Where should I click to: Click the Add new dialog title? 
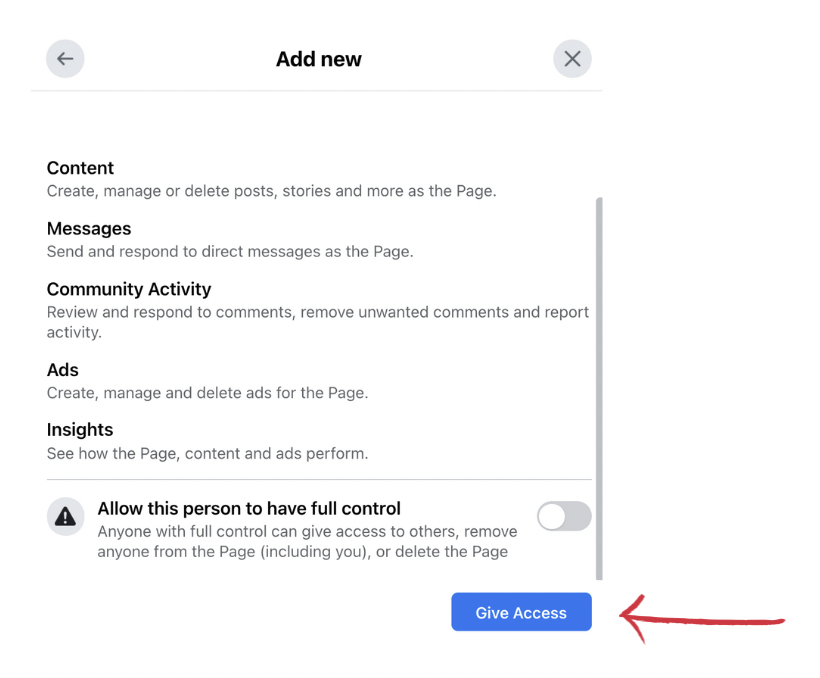click(x=318, y=59)
